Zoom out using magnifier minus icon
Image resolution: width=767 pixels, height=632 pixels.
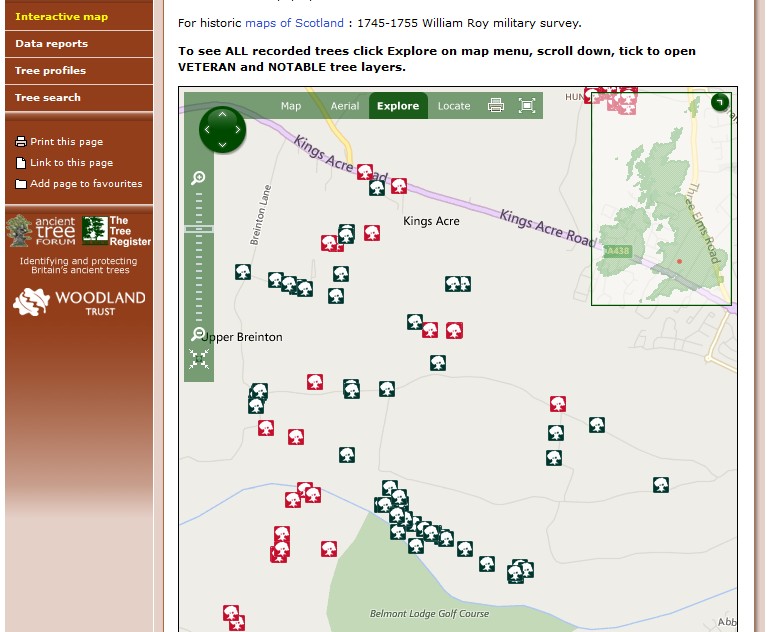tap(198, 334)
